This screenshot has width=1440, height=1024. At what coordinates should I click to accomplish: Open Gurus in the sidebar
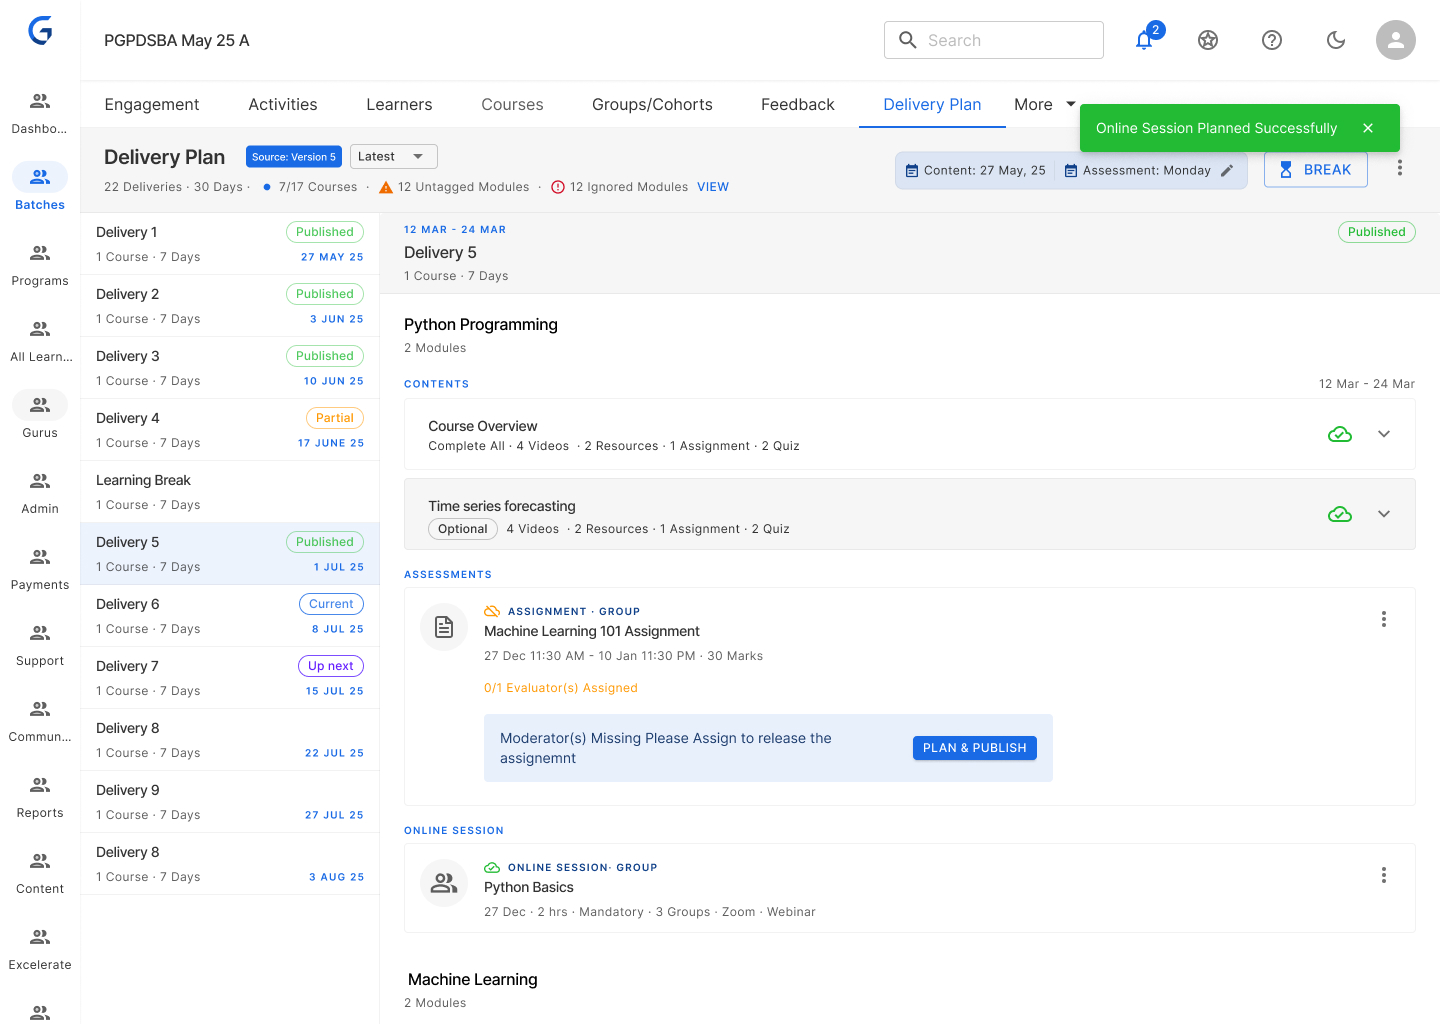pos(40,417)
